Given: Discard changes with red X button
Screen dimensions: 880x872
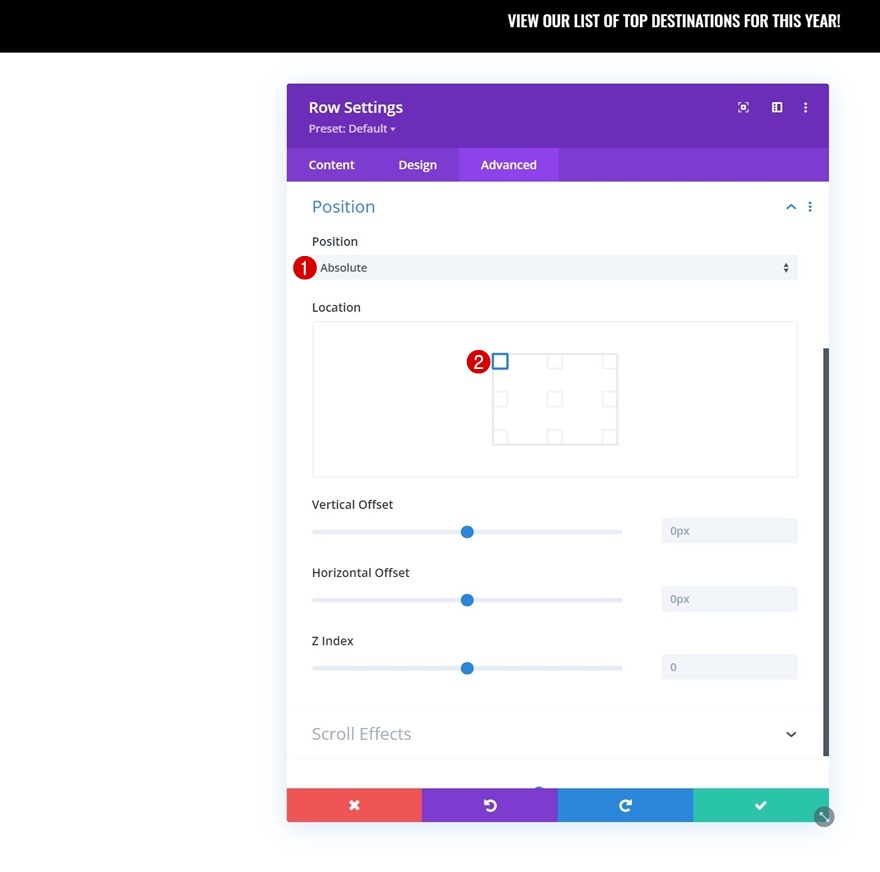Looking at the screenshot, I should point(354,805).
